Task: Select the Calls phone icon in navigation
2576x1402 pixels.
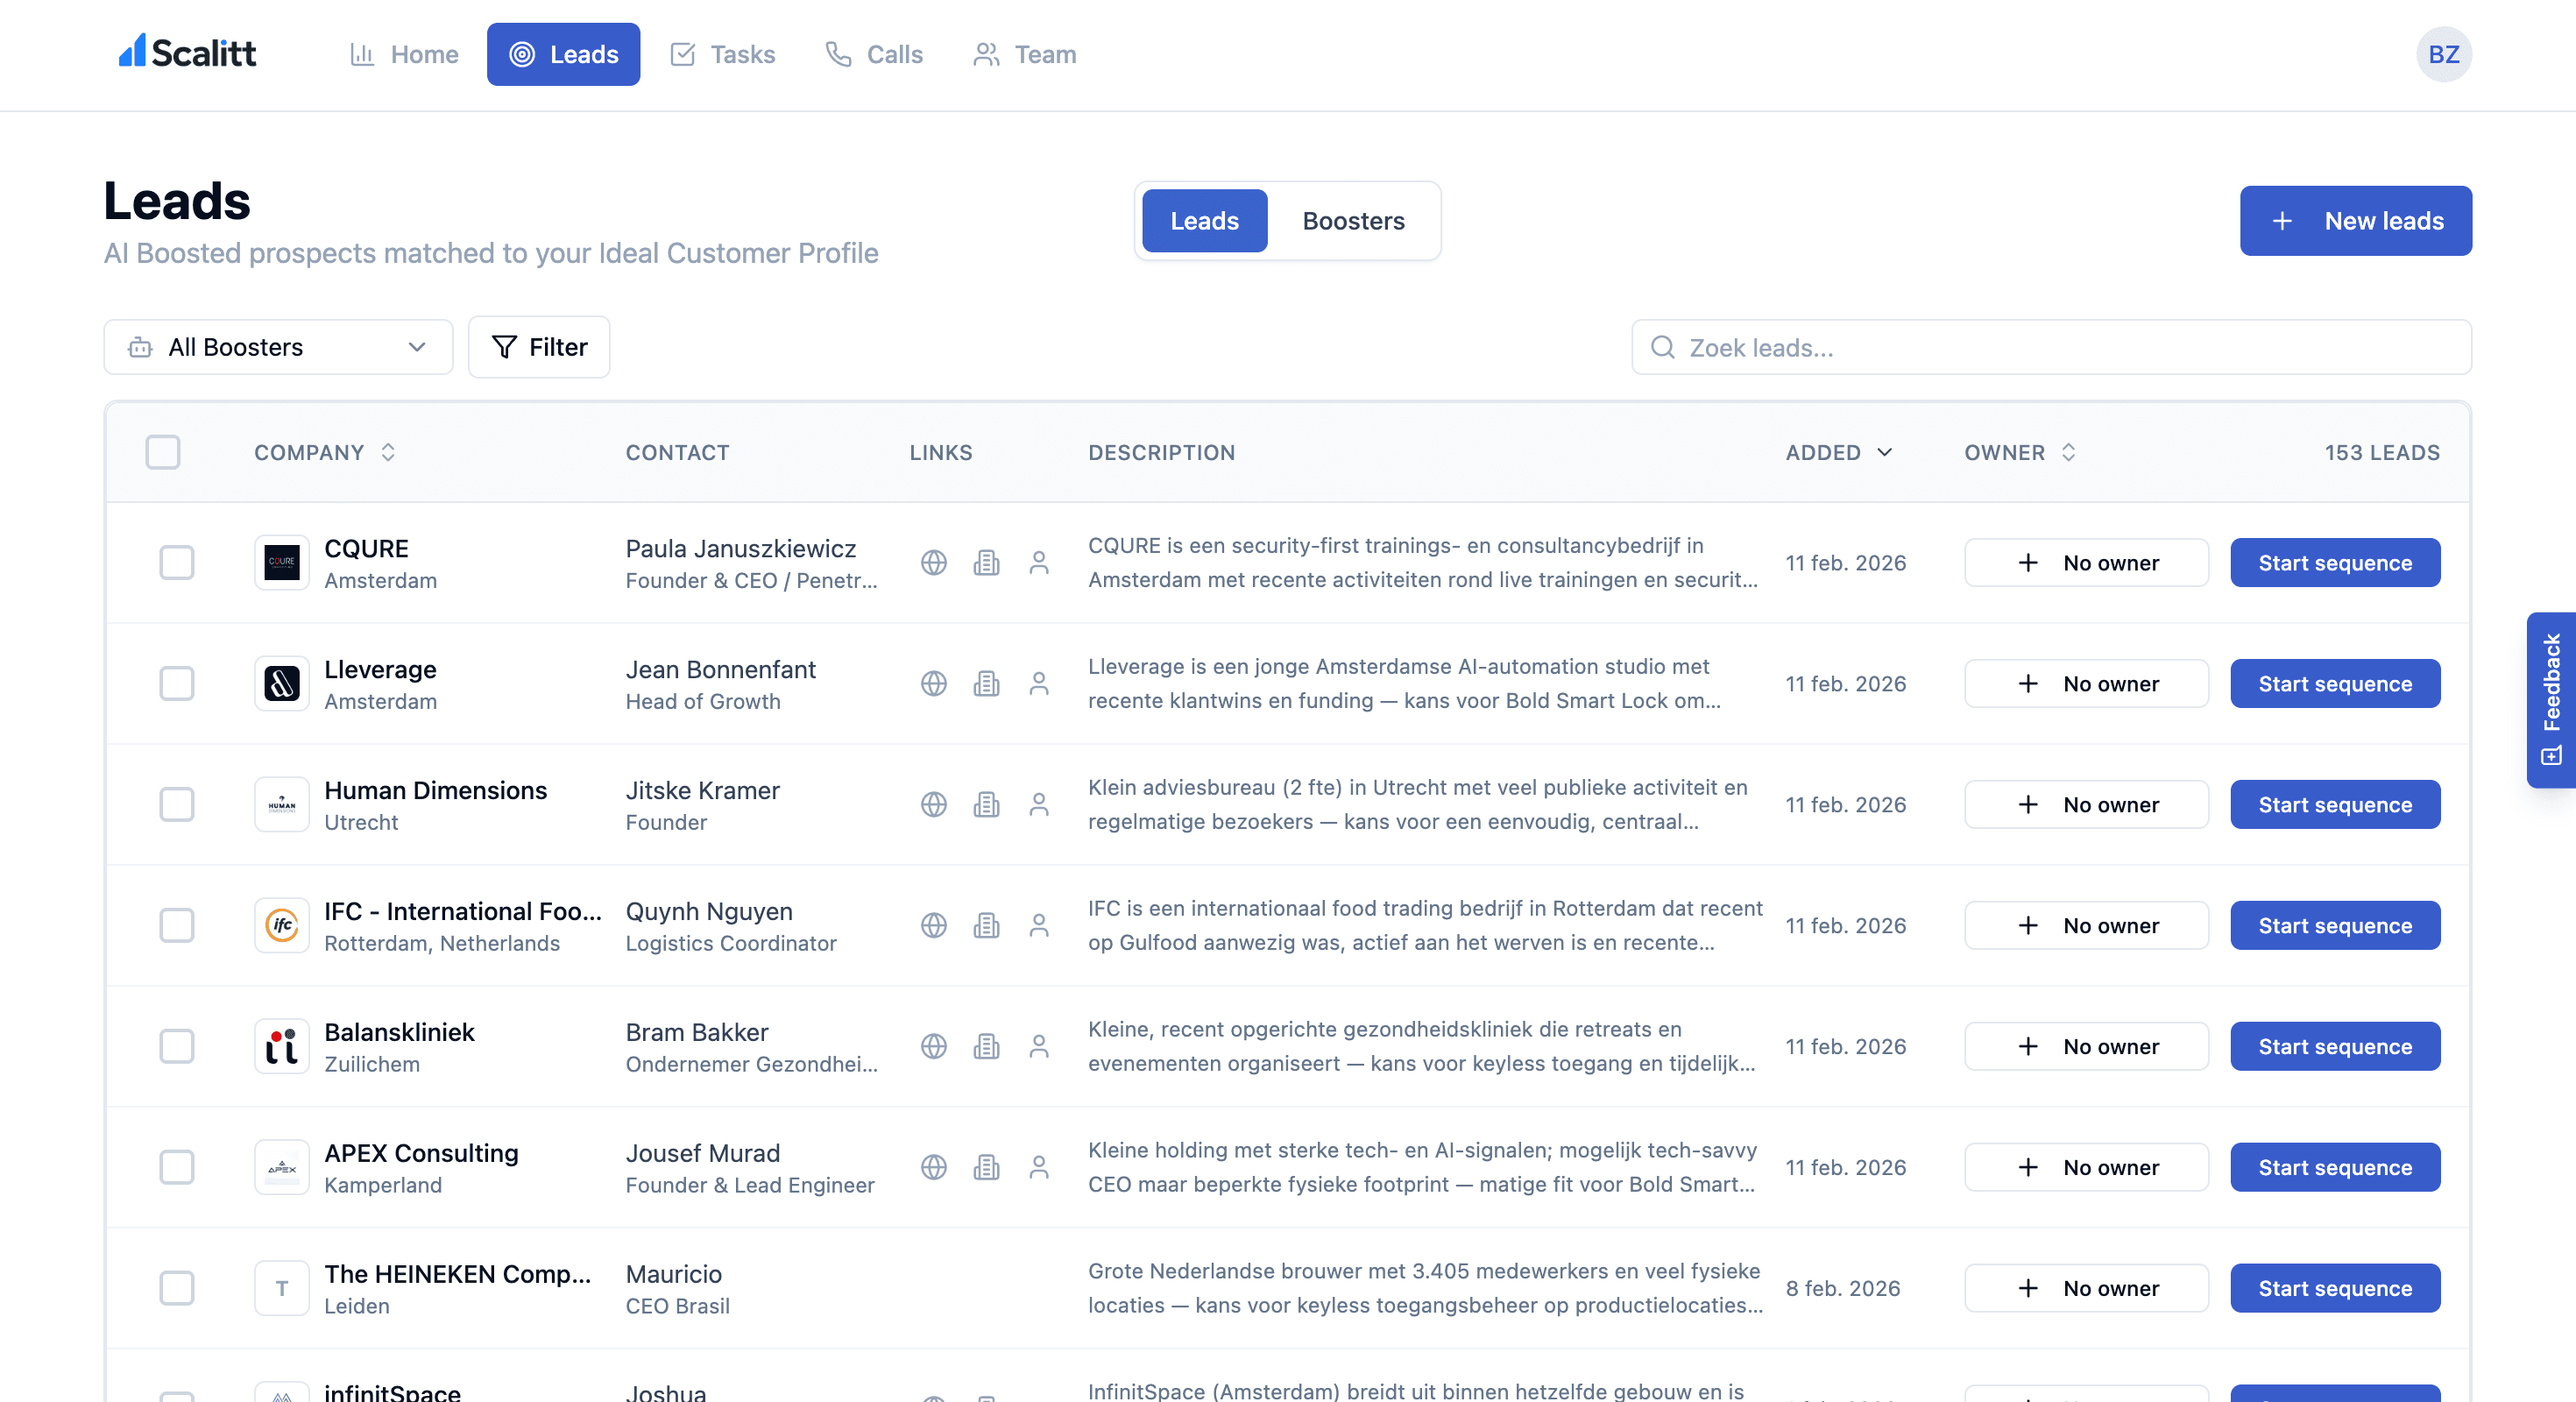Action: click(x=836, y=54)
